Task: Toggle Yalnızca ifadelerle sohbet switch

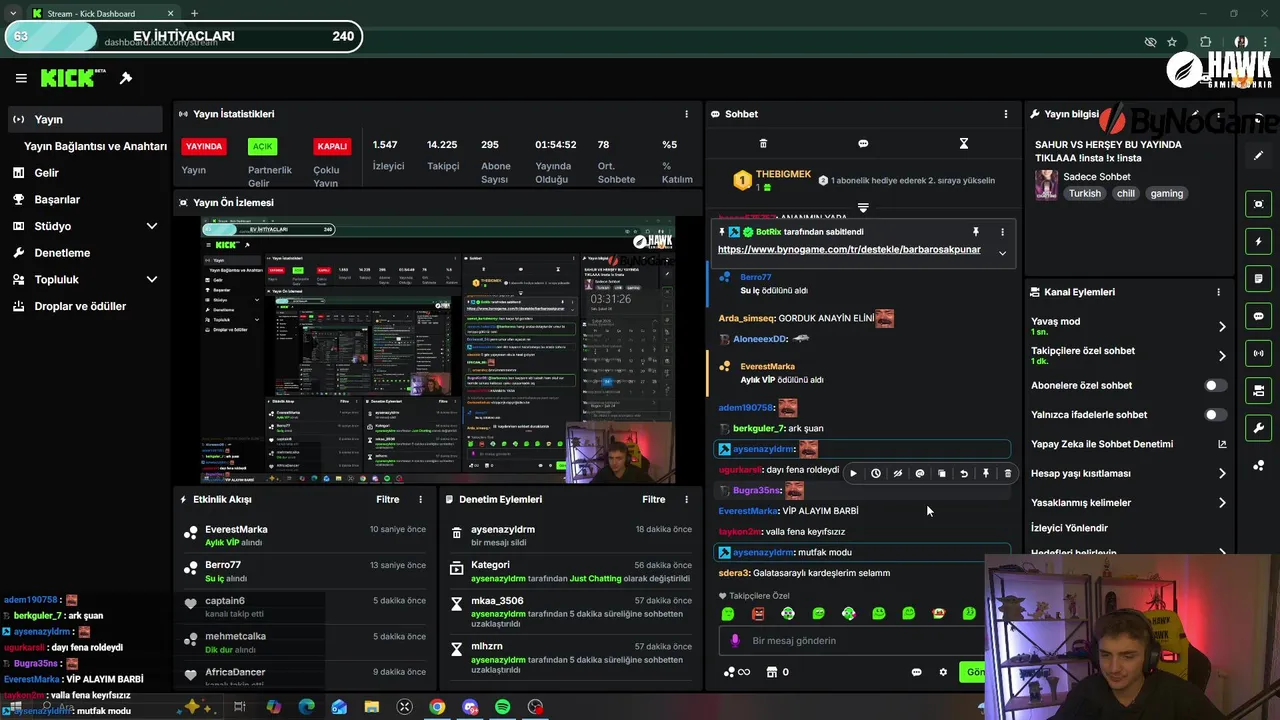Action: 1215,414
